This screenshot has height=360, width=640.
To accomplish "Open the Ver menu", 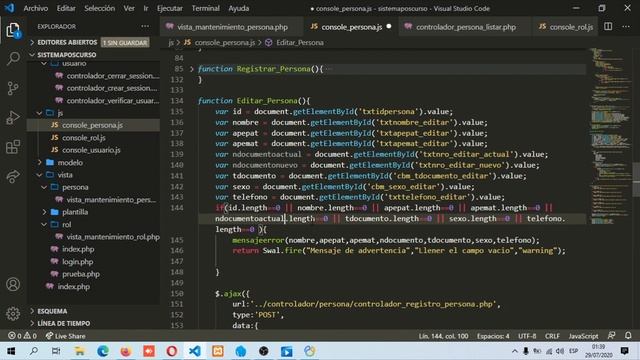I will (x=129, y=8).
